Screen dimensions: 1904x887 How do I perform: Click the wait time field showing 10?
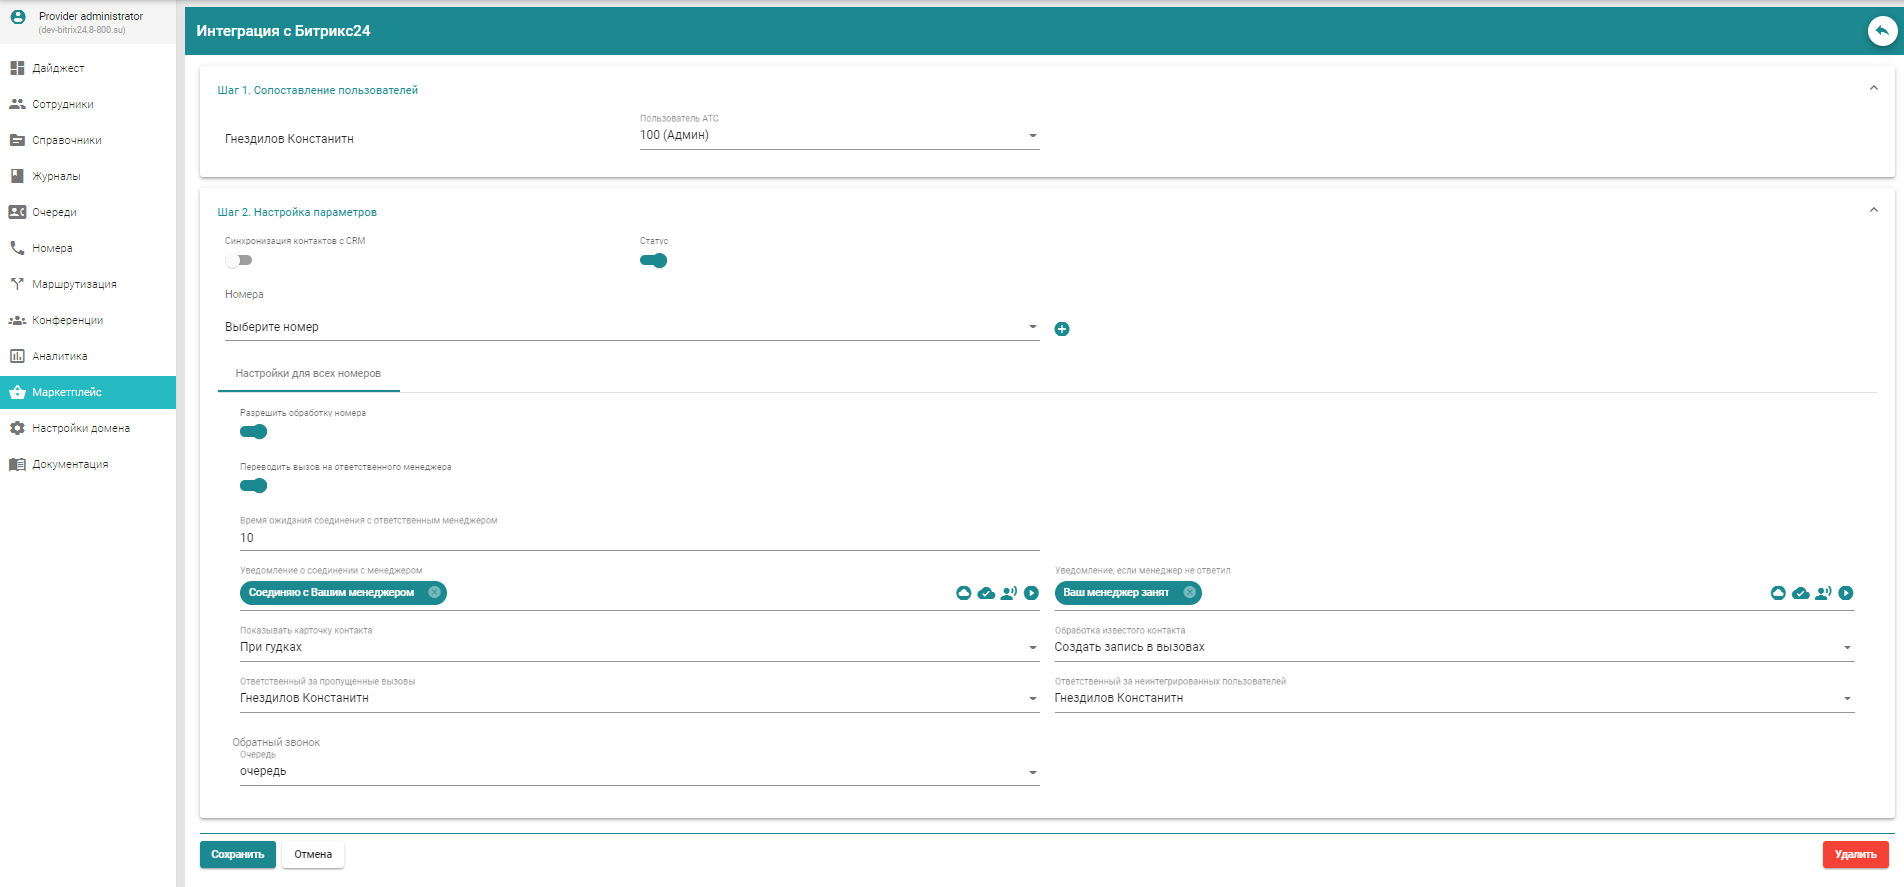(640, 538)
